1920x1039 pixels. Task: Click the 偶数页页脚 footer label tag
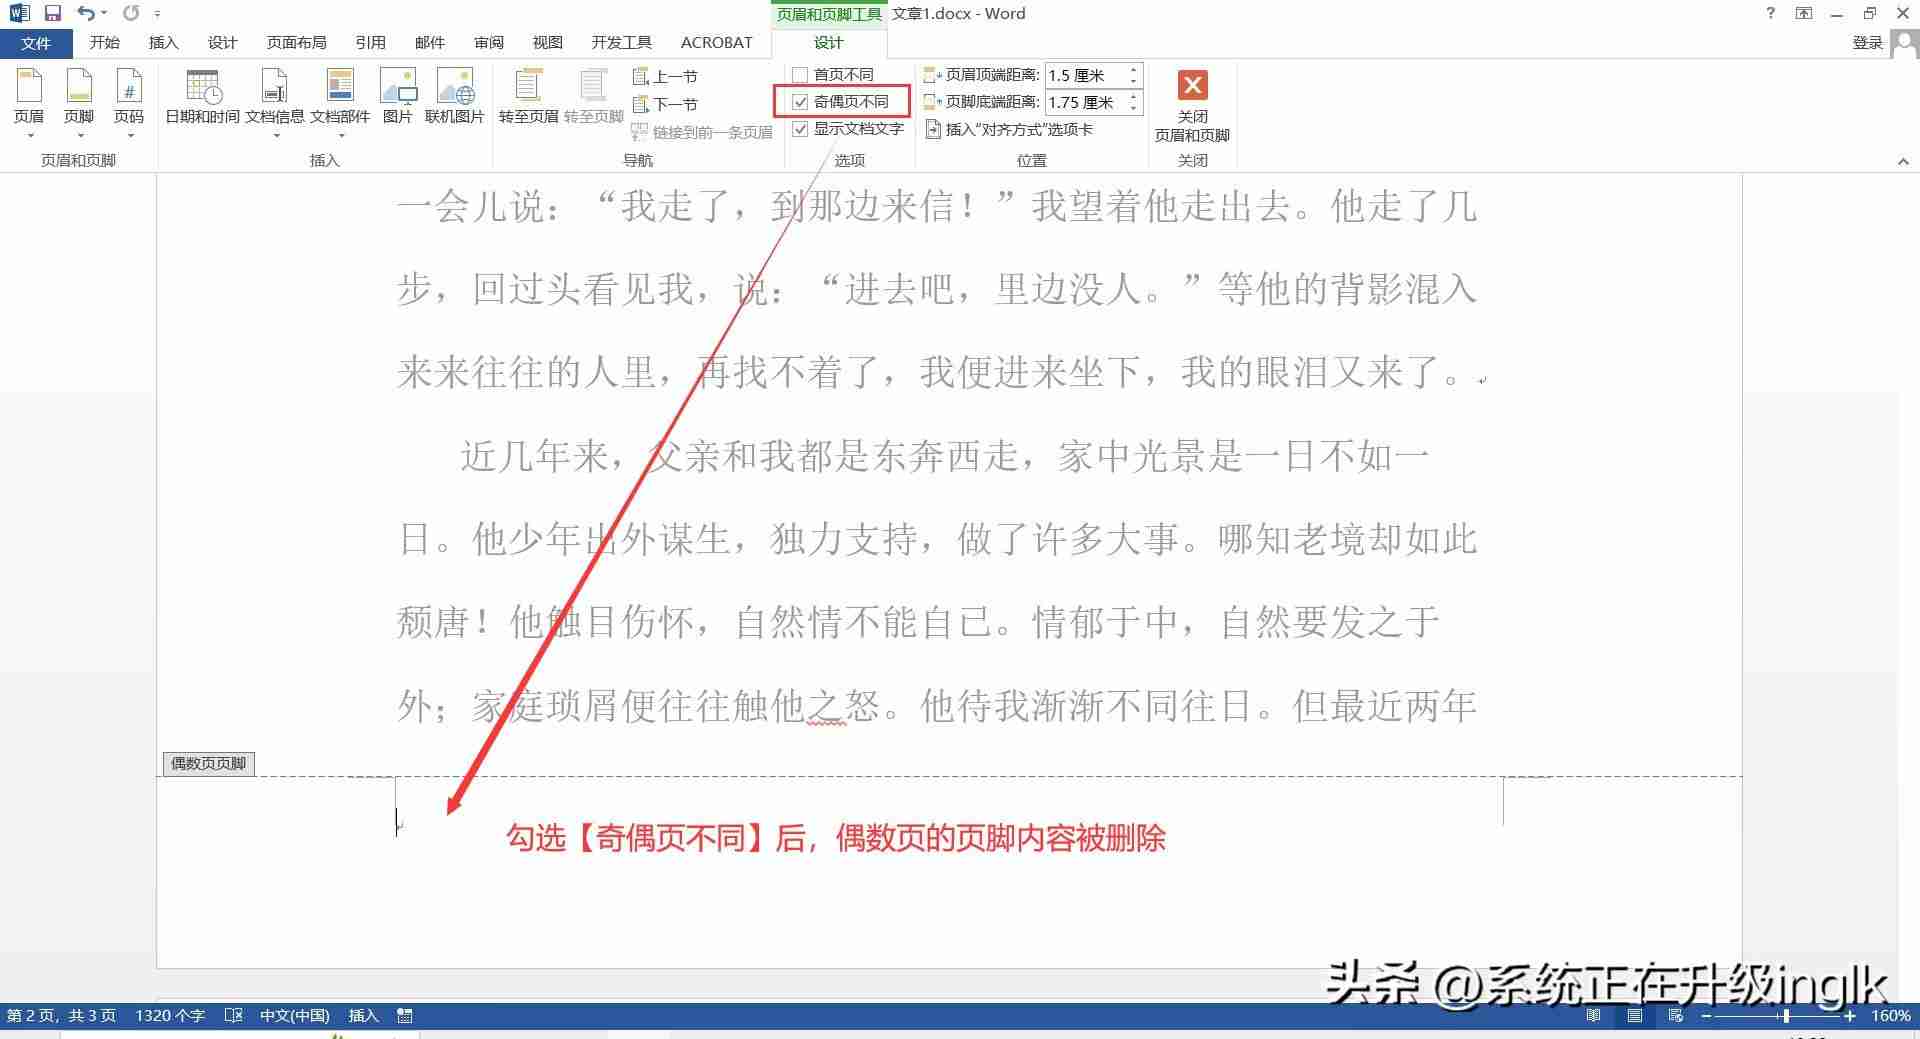pyautogui.click(x=208, y=763)
